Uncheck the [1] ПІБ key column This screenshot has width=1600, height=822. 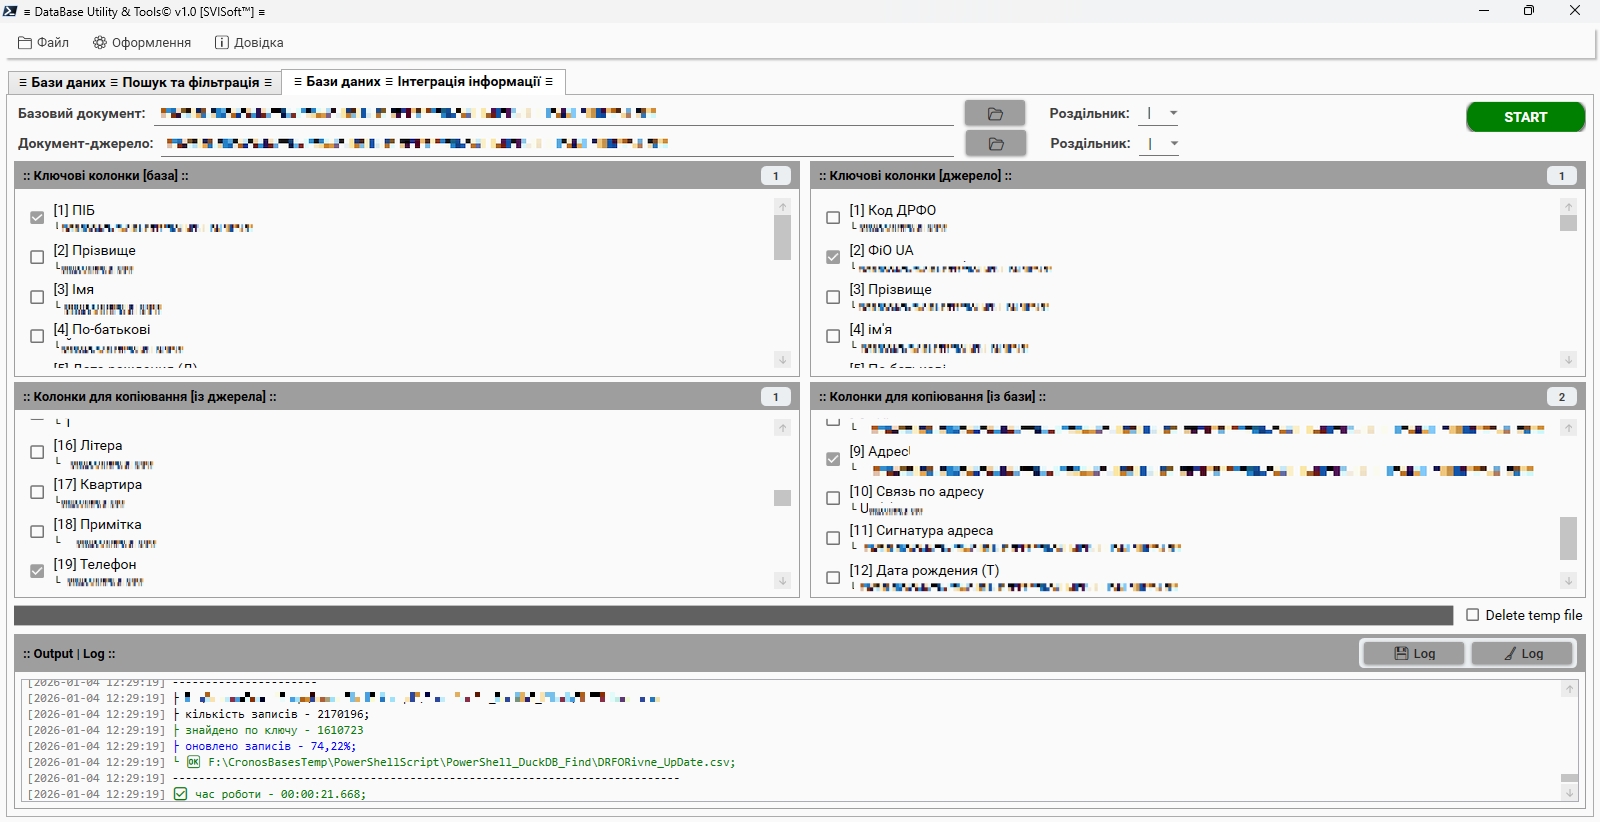[x=37, y=217]
